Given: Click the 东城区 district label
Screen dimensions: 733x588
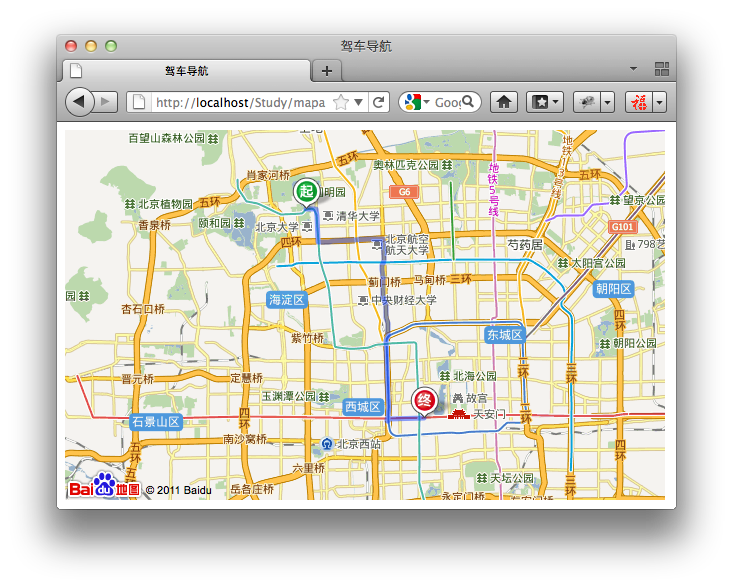Looking at the screenshot, I should 505,335.
